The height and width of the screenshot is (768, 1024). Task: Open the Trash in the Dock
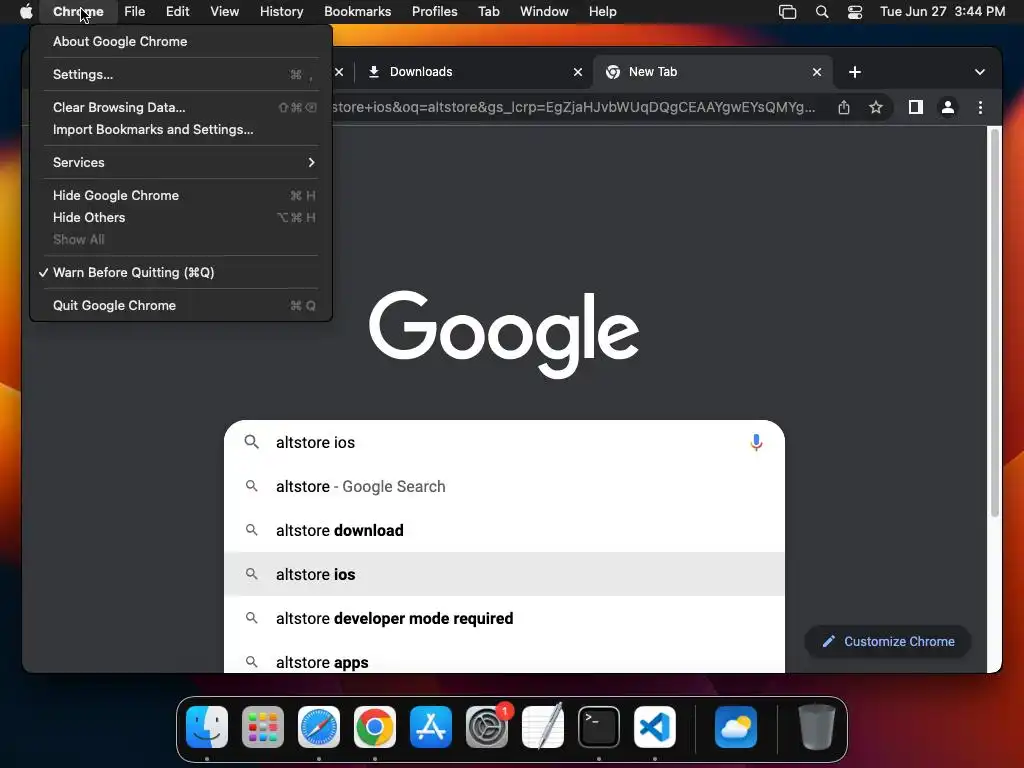816,726
